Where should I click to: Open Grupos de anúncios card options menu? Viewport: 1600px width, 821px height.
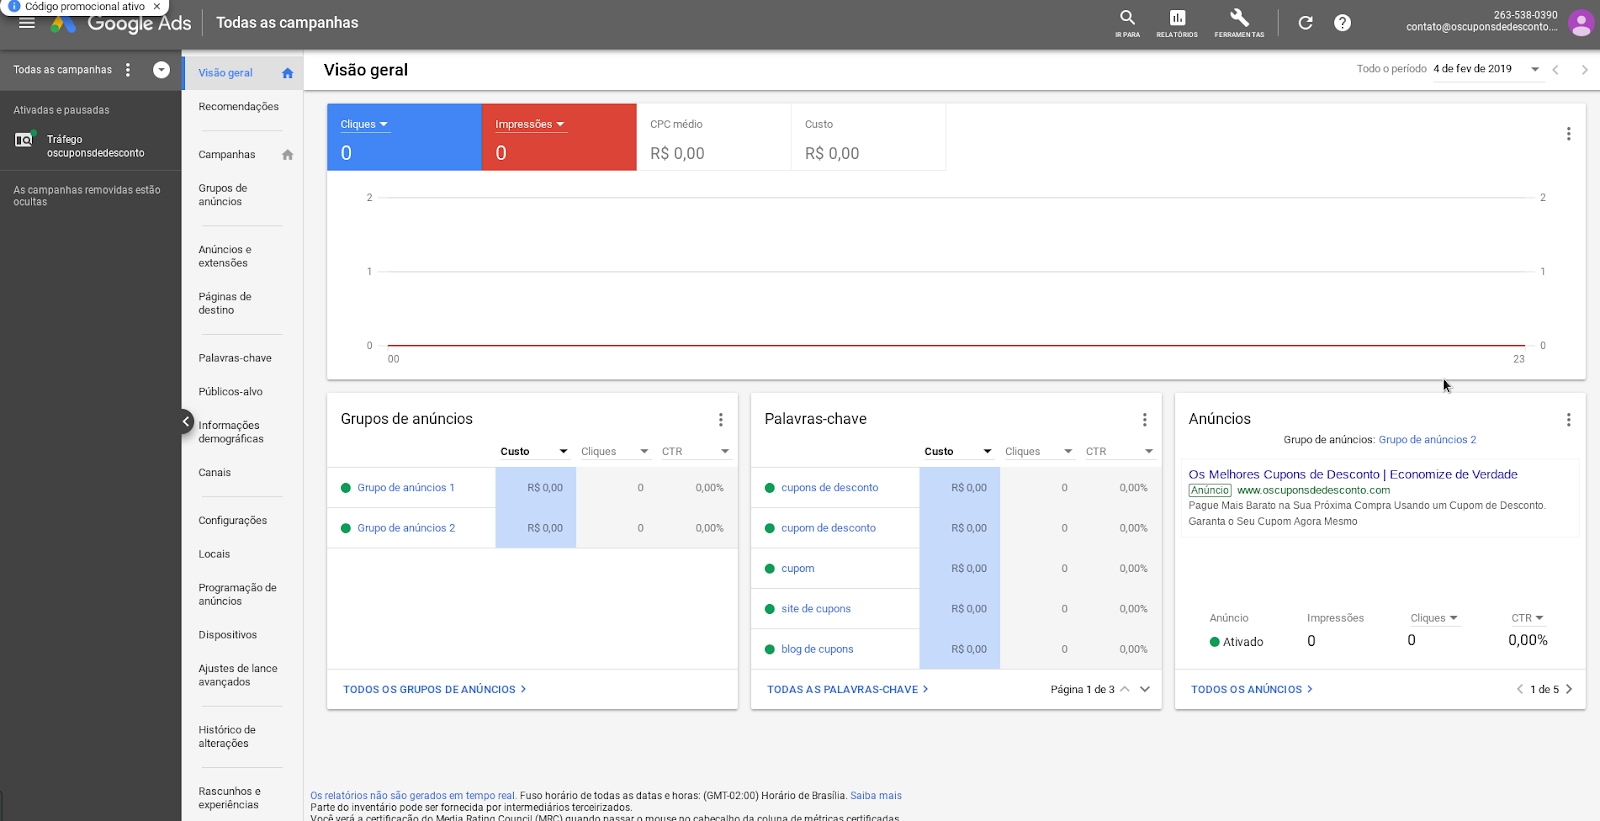pyautogui.click(x=720, y=420)
